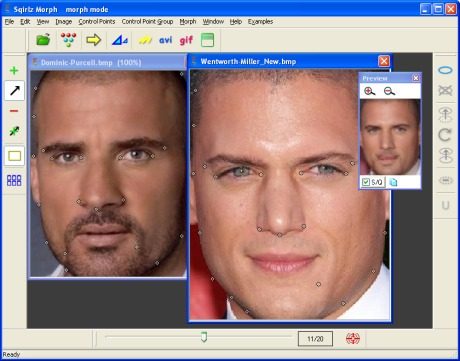Click the red crosshair icon beside the frame counter
The image size is (460, 361).
(x=353, y=339)
